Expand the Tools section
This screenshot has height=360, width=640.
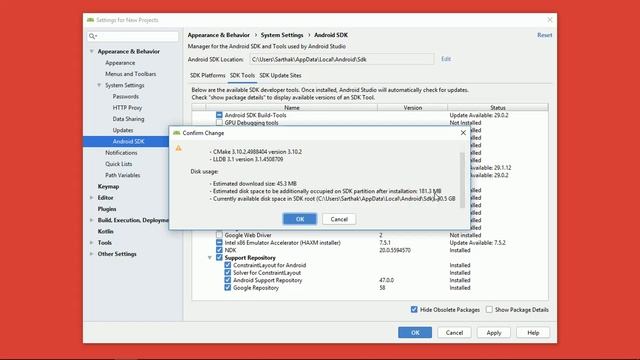pyautogui.click(x=91, y=242)
